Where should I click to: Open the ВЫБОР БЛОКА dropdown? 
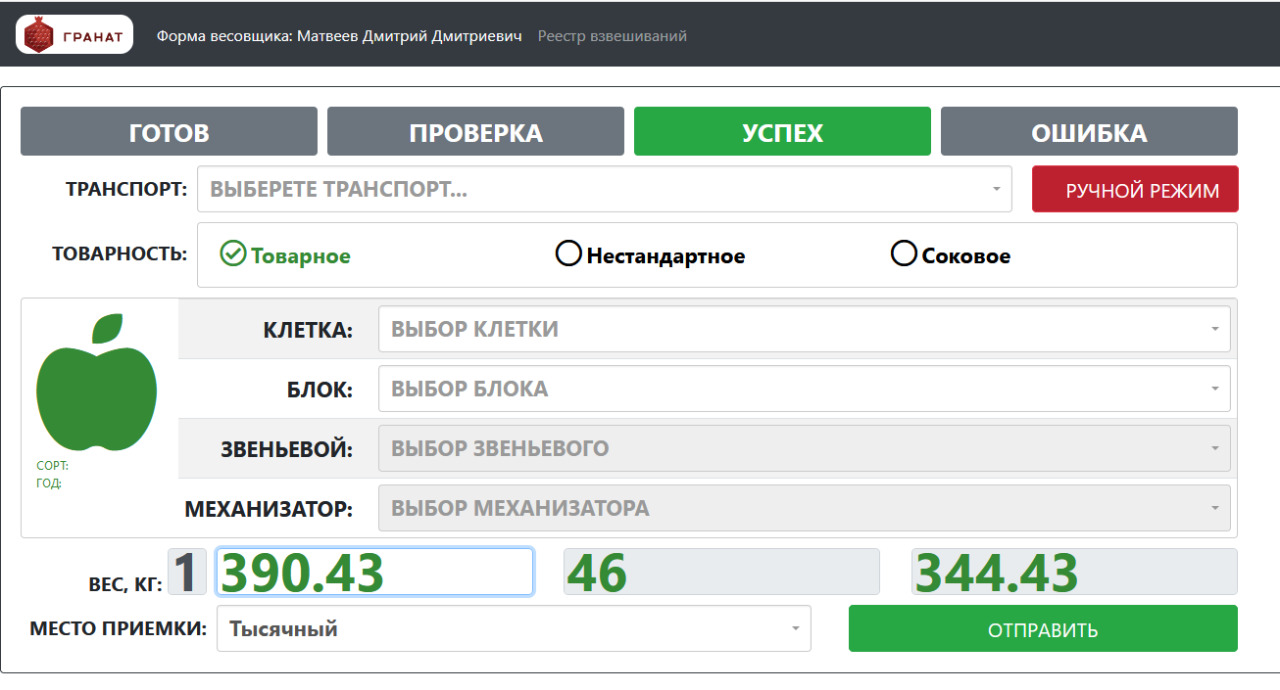click(x=803, y=388)
